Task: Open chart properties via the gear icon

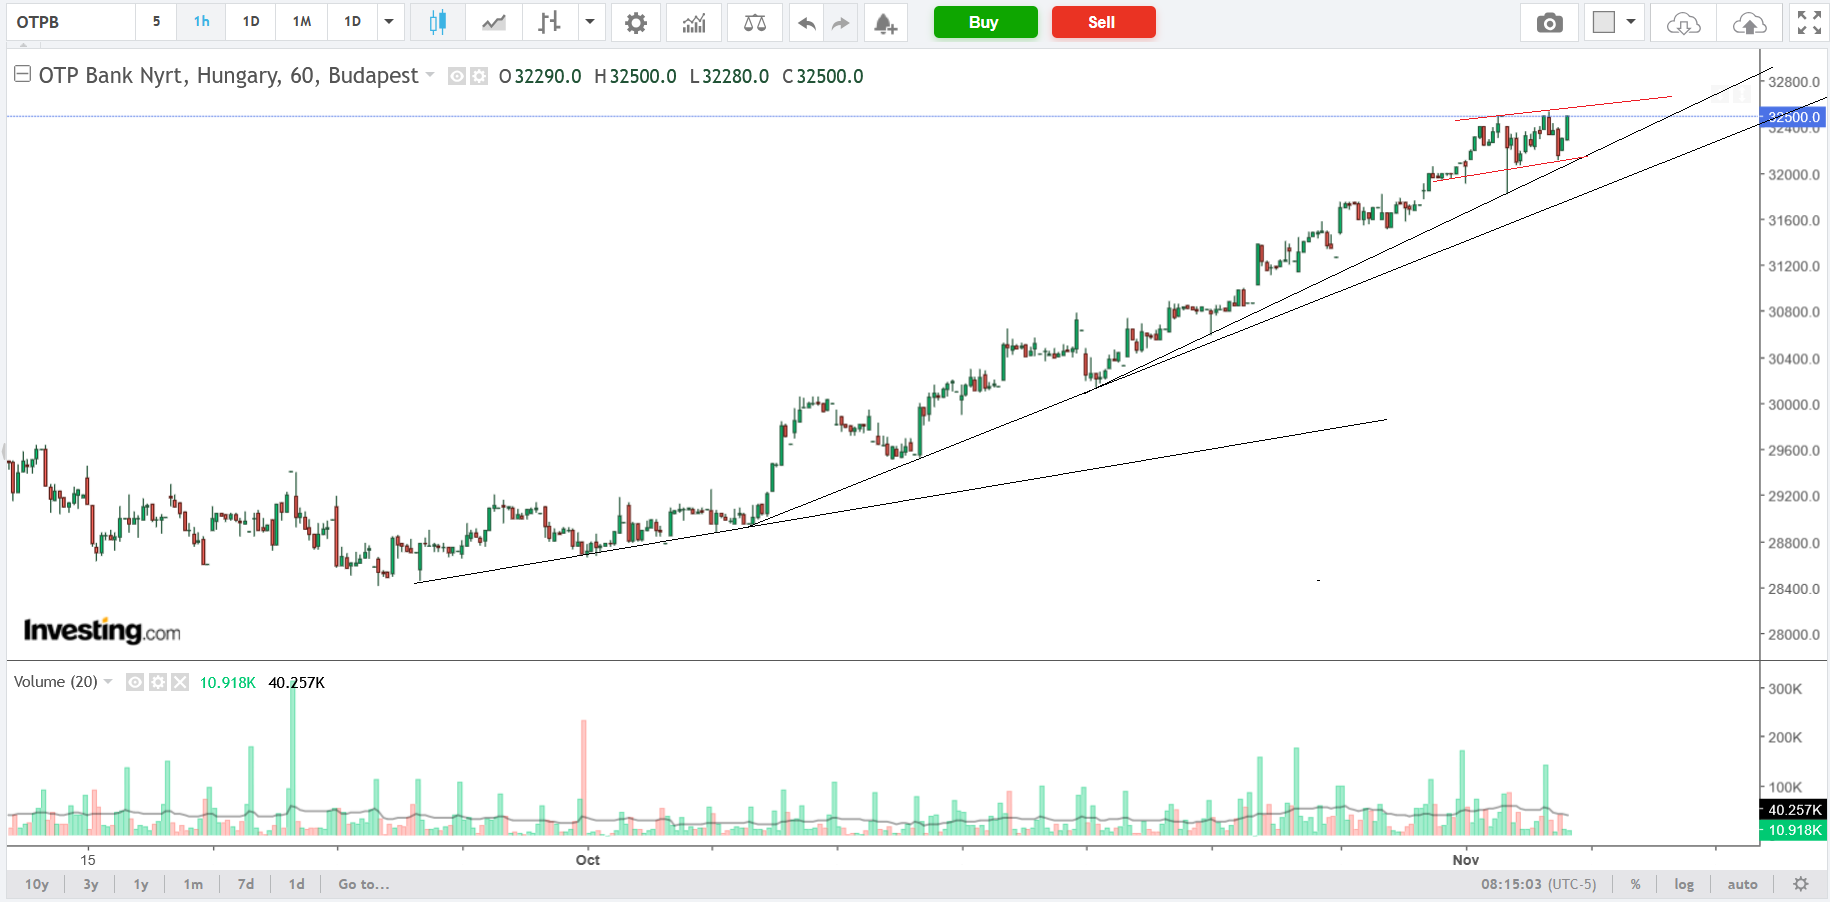Action: (636, 22)
